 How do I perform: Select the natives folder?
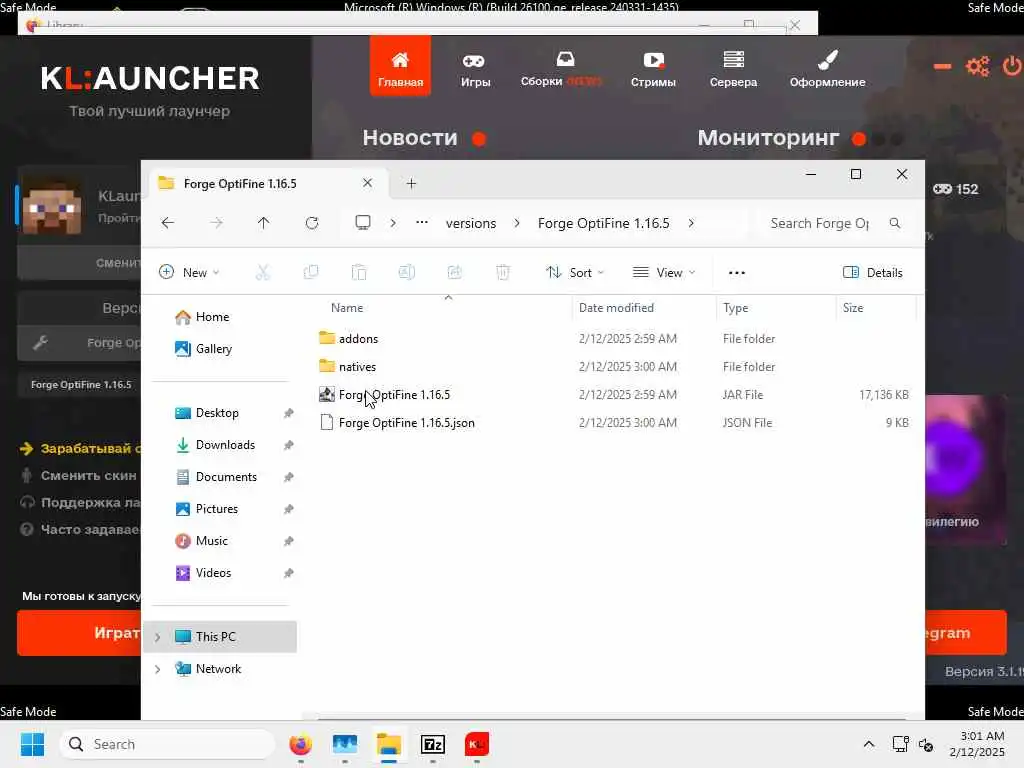pyautogui.click(x=357, y=366)
